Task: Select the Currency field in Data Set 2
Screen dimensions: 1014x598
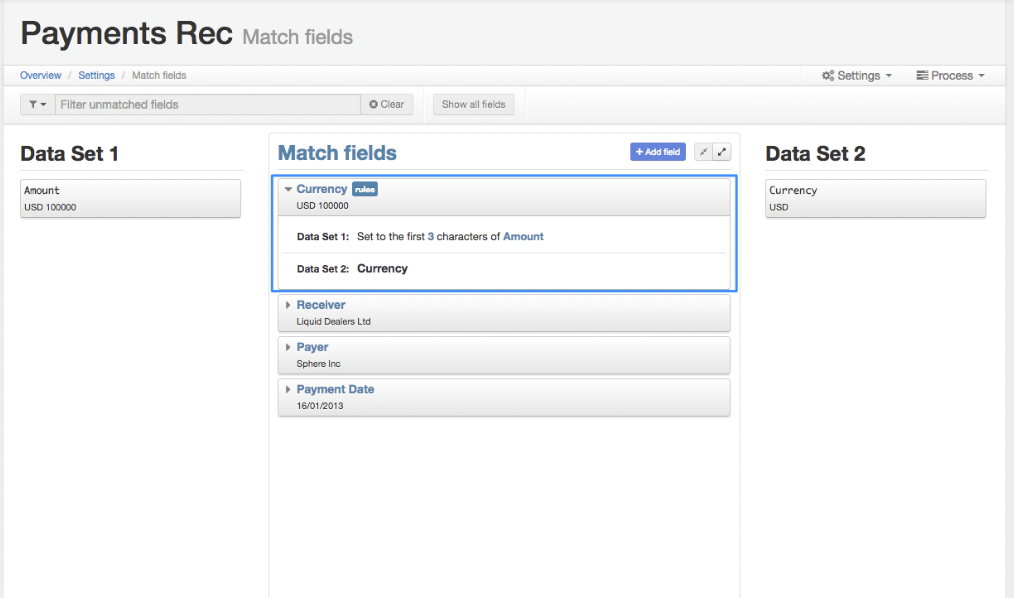Action: (876, 198)
